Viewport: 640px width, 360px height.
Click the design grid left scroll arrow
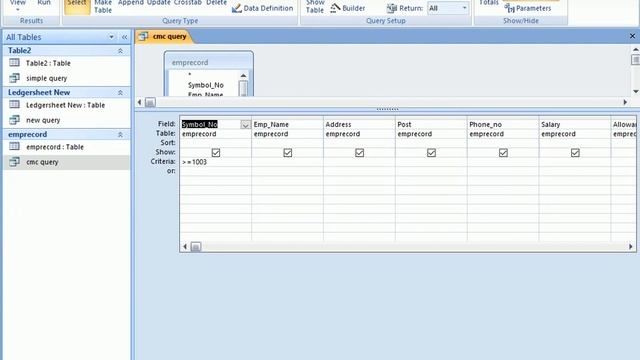click(185, 247)
